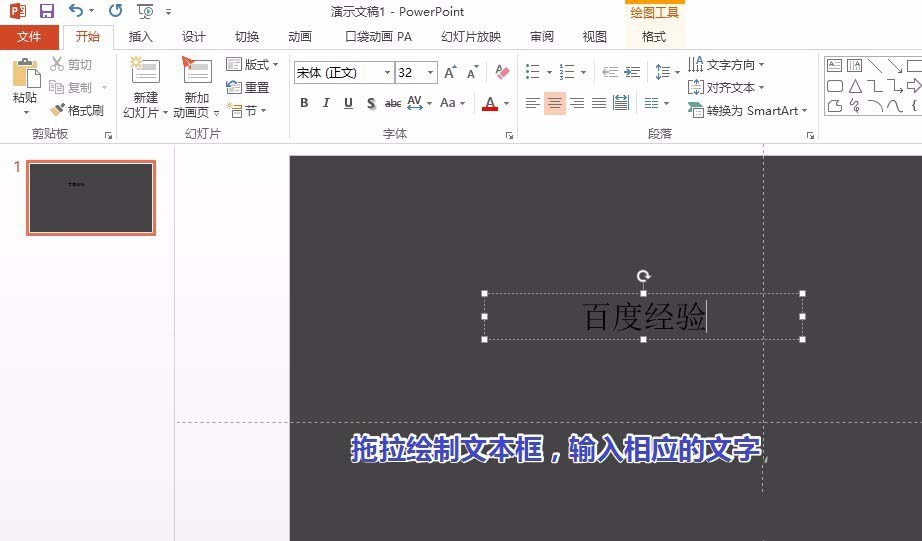Image resolution: width=922 pixels, height=541 pixels.
Task: Start slideshow from beginning icon
Action: tap(145, 11)
